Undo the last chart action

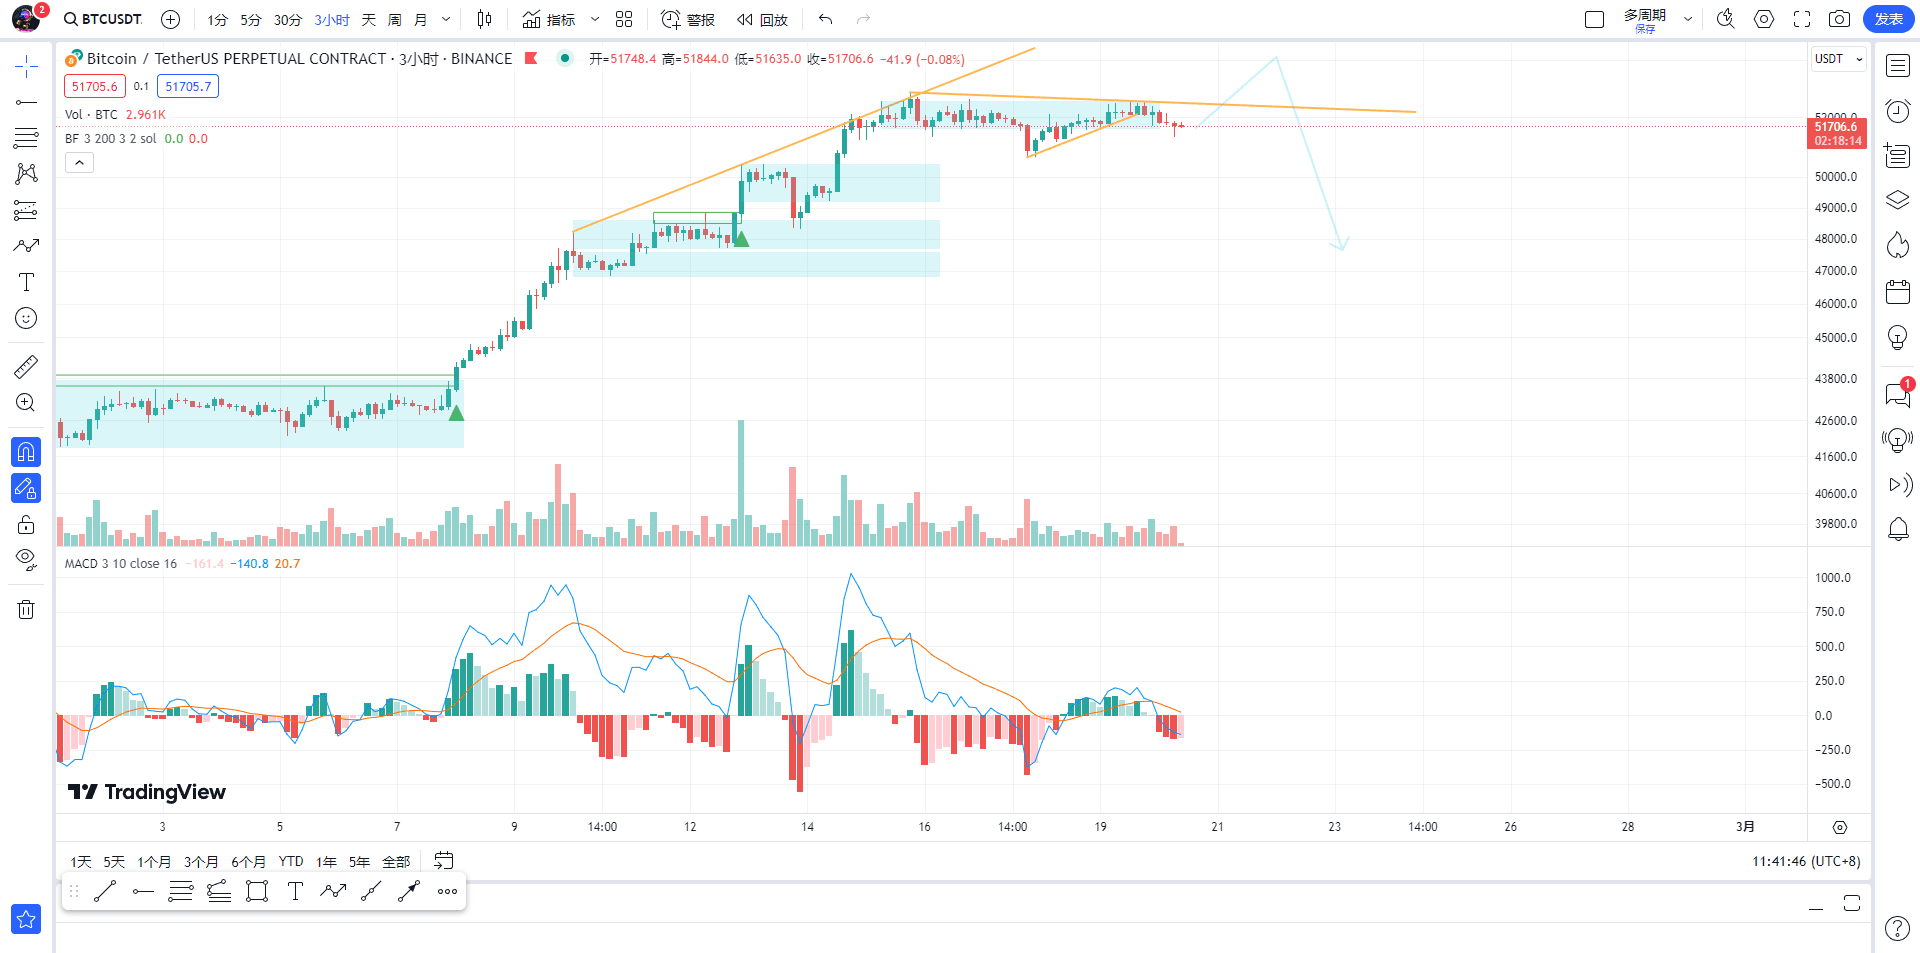(x=825, y=19)
